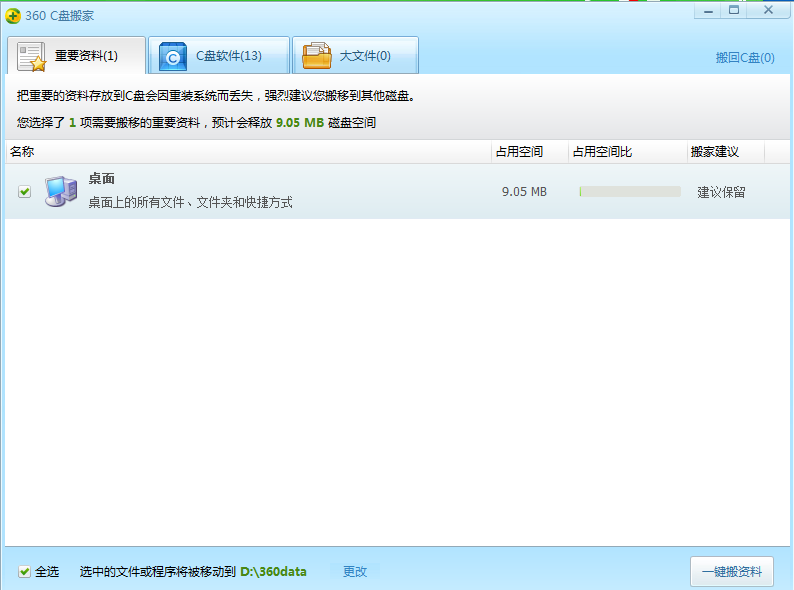794x590 pixels.
Task: Click the 桌面 computer icon
Action: click(x=61, y=191)
